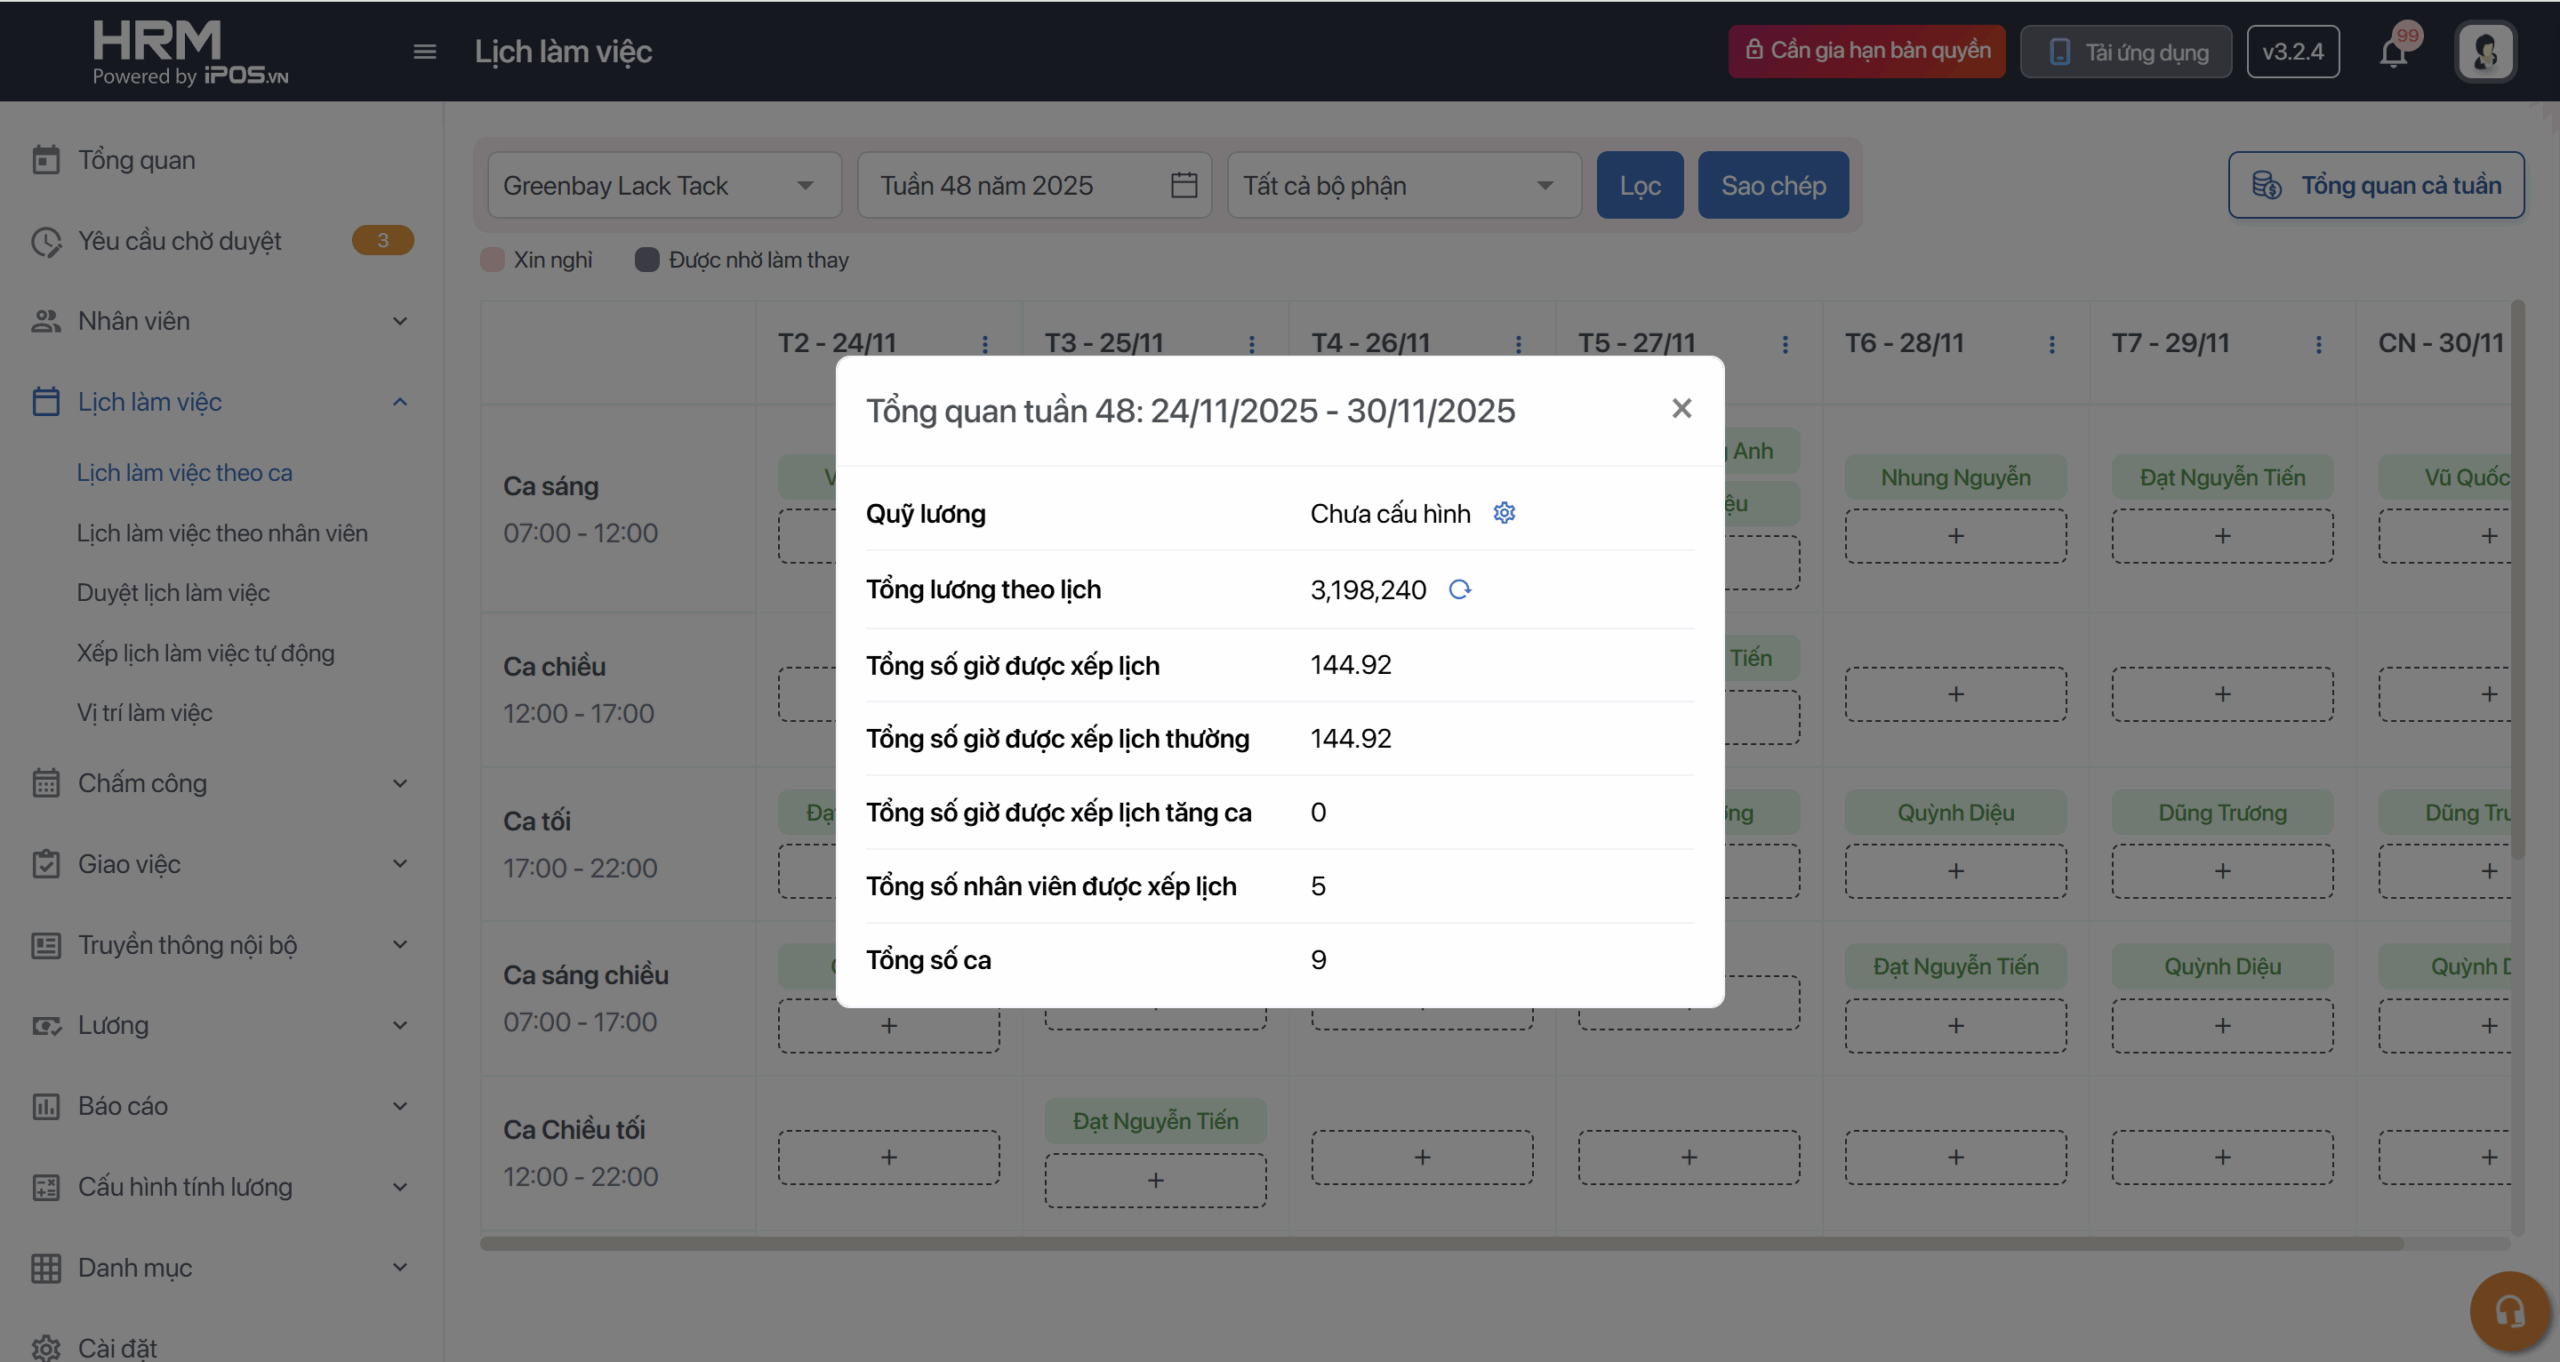The height and width of the screenshot is (1362, 2560).
Task: Open the user avatar profile menu
Action: pyautogui.click(x=2485, y=52)
